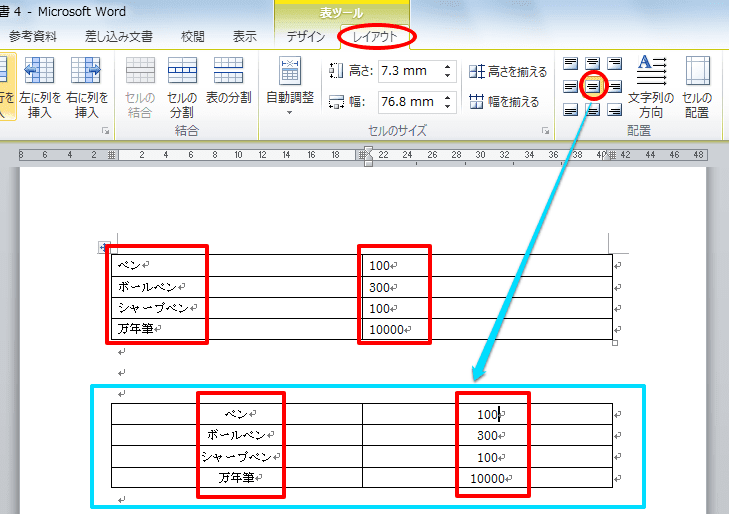This screenshot has height=514, width=729.
Task: Select align bottom center icon
Action: pos(592,110)
